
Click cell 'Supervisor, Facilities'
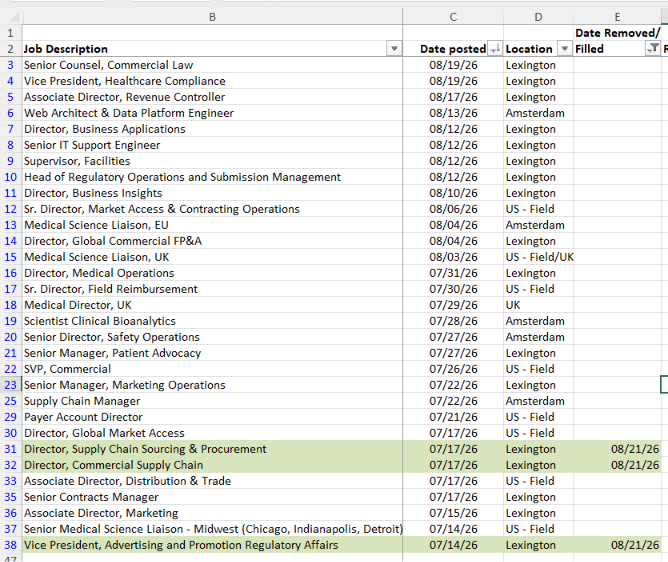(x=212, y=161)
